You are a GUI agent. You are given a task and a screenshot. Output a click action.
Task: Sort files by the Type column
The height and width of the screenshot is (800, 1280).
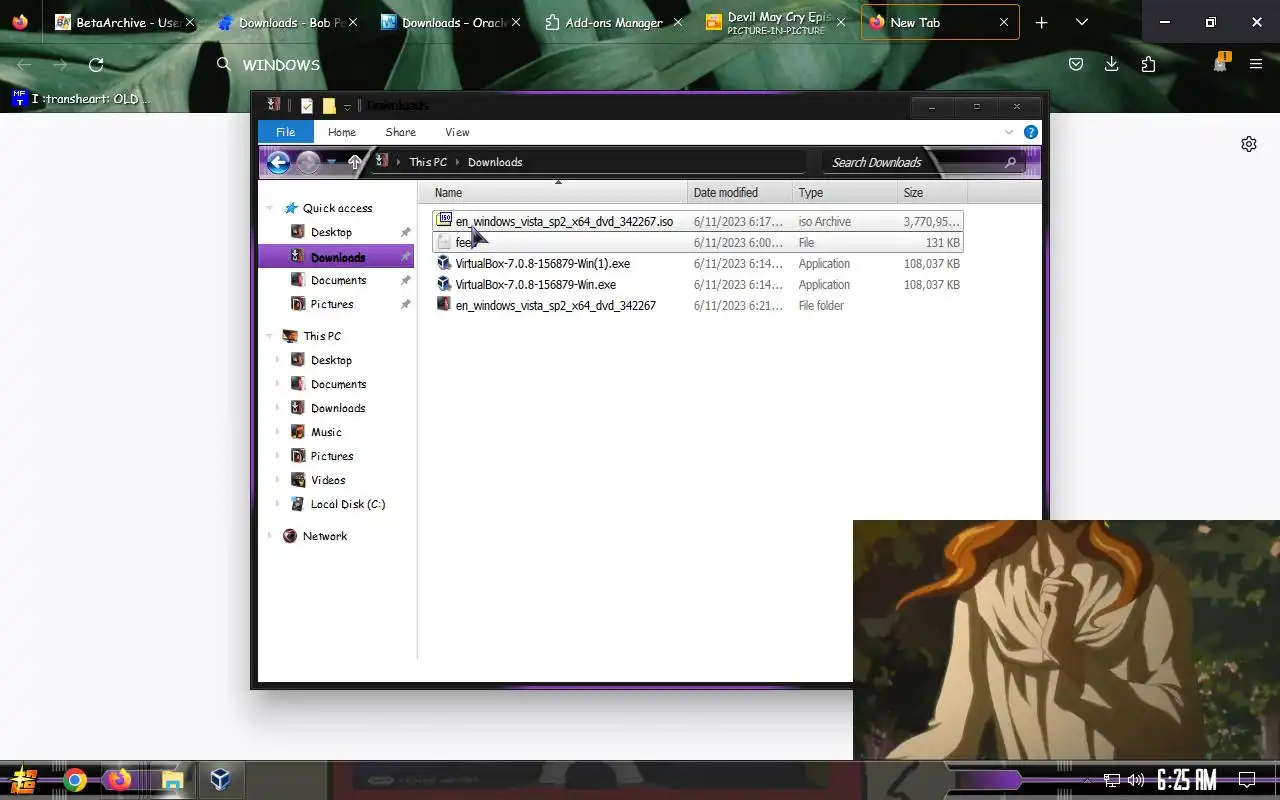tap(845, 192)
